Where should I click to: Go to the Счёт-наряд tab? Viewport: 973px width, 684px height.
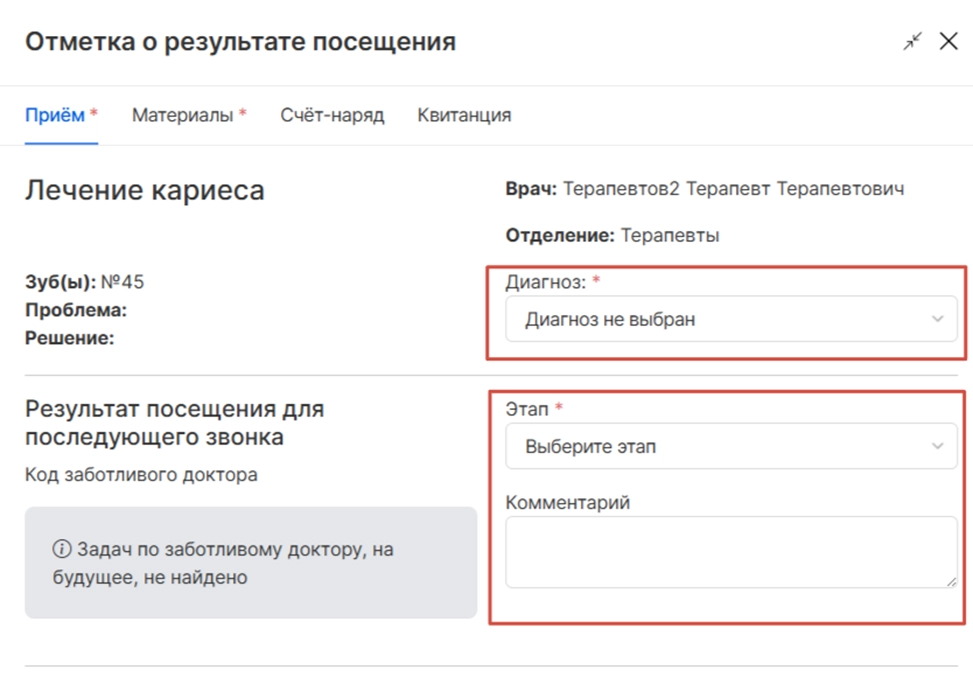[x=332, y=115]
